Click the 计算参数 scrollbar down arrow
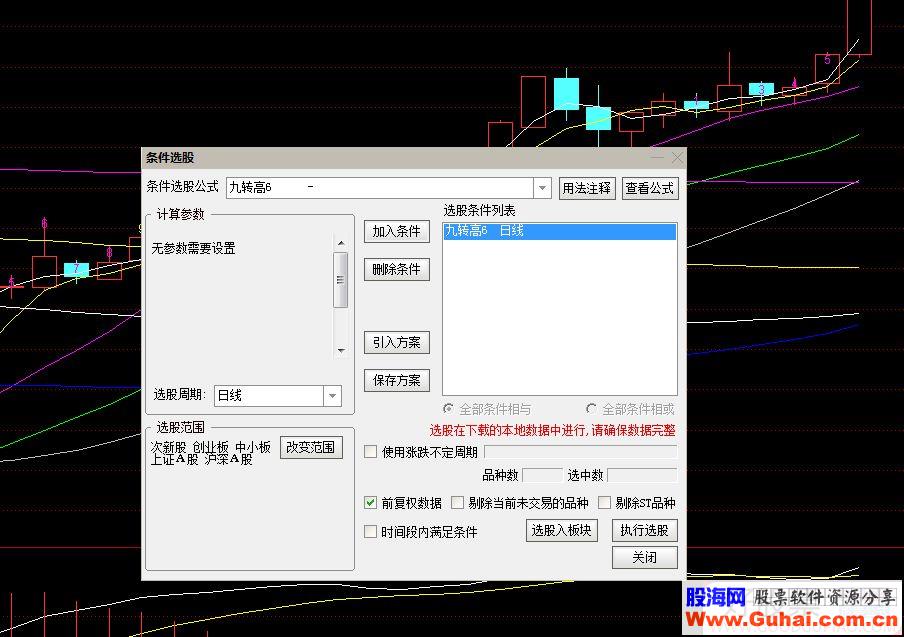 coord(341,350)
